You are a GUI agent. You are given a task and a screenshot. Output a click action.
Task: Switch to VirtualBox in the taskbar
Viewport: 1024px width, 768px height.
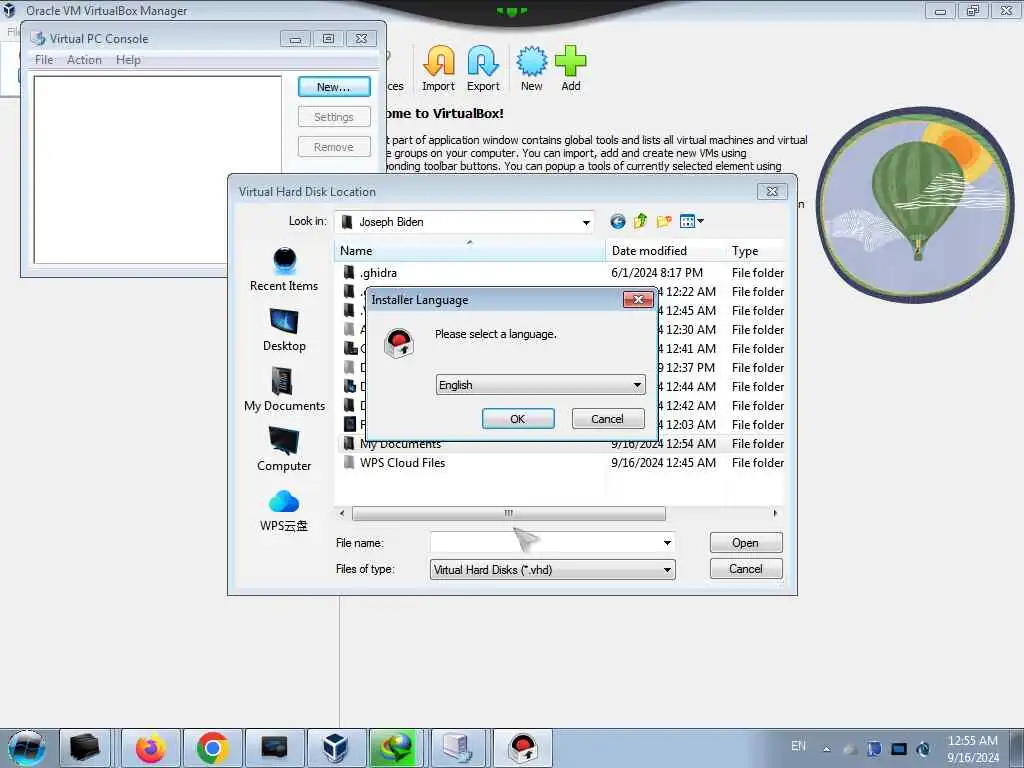336,748
